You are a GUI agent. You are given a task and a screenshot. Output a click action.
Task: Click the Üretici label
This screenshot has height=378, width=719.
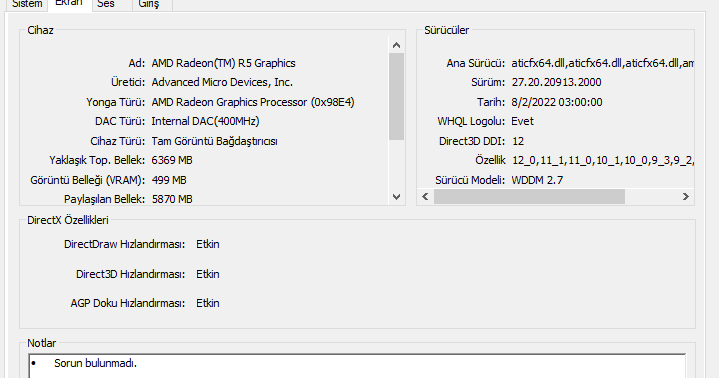(128, 82)
